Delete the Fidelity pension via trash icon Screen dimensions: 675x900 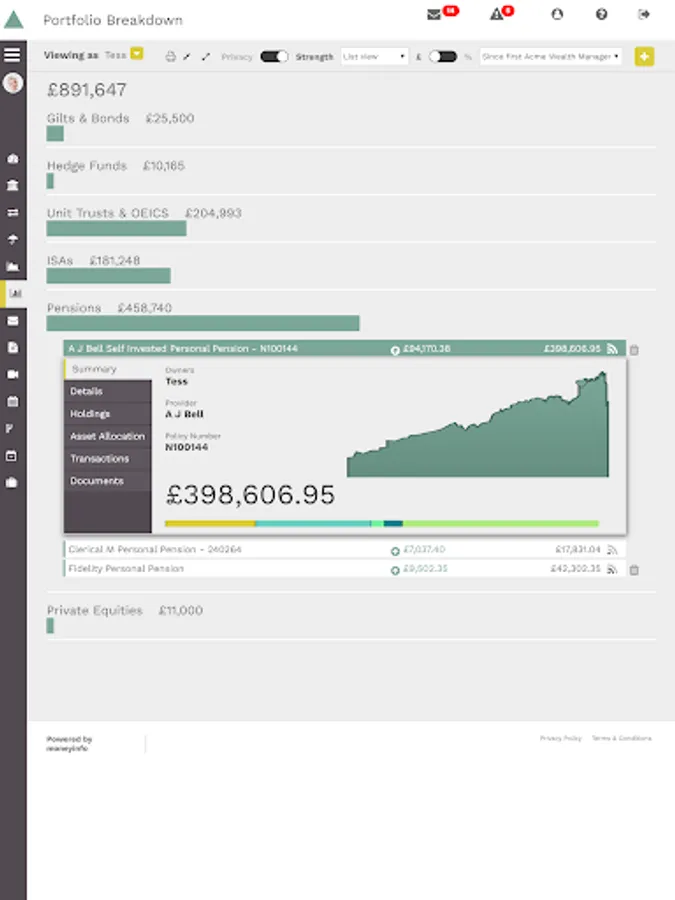point(634,570)
